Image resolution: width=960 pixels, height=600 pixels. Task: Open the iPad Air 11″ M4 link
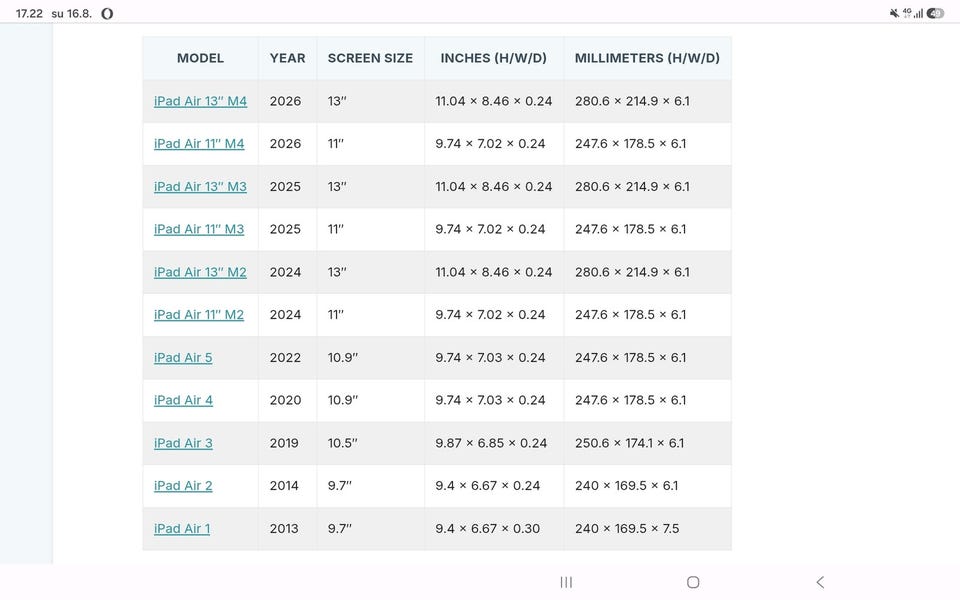click(x=199, y=144)
